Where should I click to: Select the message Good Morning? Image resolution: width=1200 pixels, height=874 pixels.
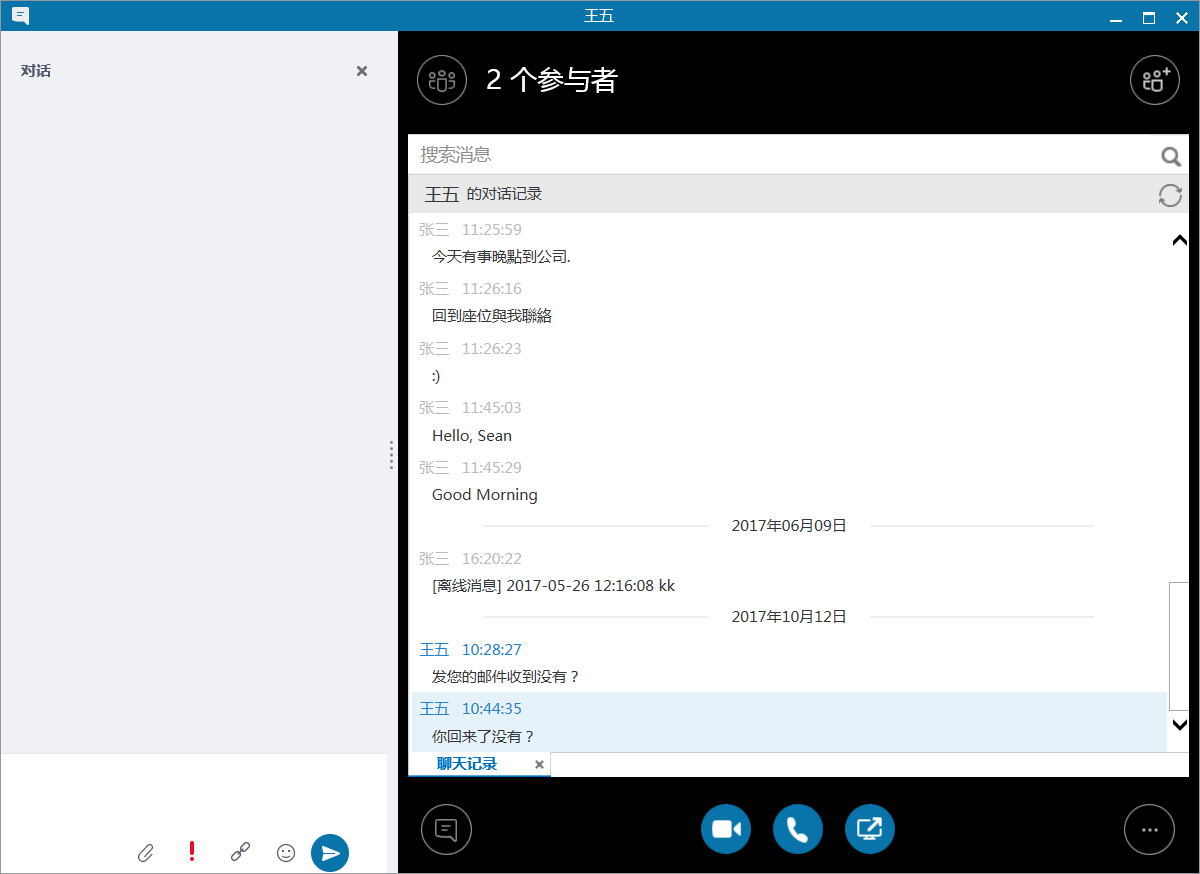[x=485, y=495]
